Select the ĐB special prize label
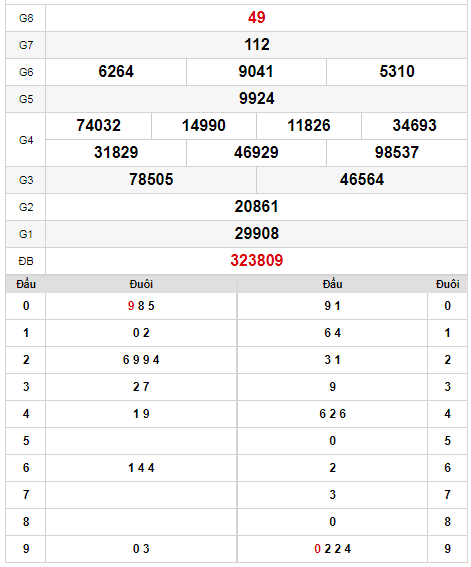471x567 pixels. [x=26, y=261]
